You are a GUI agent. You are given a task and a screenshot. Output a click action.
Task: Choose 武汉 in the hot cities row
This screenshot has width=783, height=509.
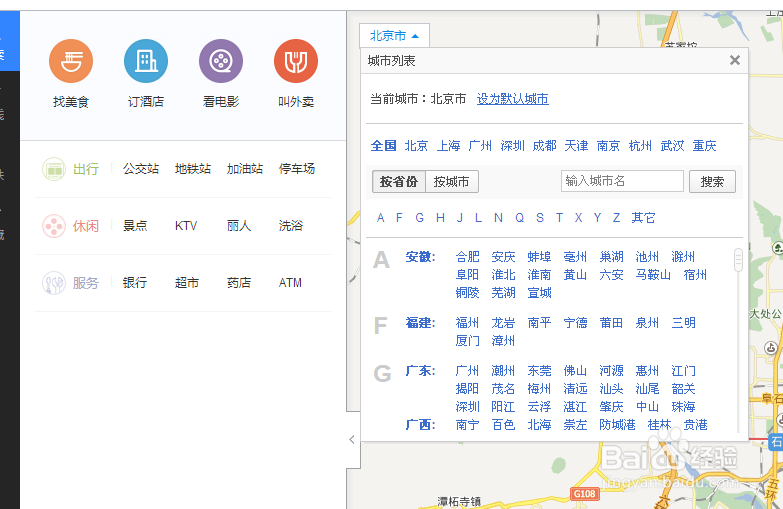click(672, 146)
